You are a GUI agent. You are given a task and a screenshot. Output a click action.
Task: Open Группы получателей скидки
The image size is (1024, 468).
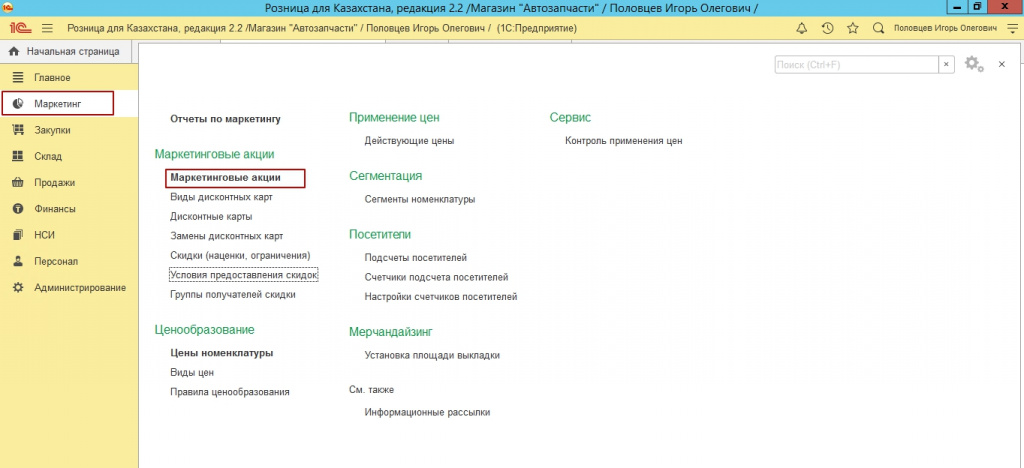coord(233,294)
